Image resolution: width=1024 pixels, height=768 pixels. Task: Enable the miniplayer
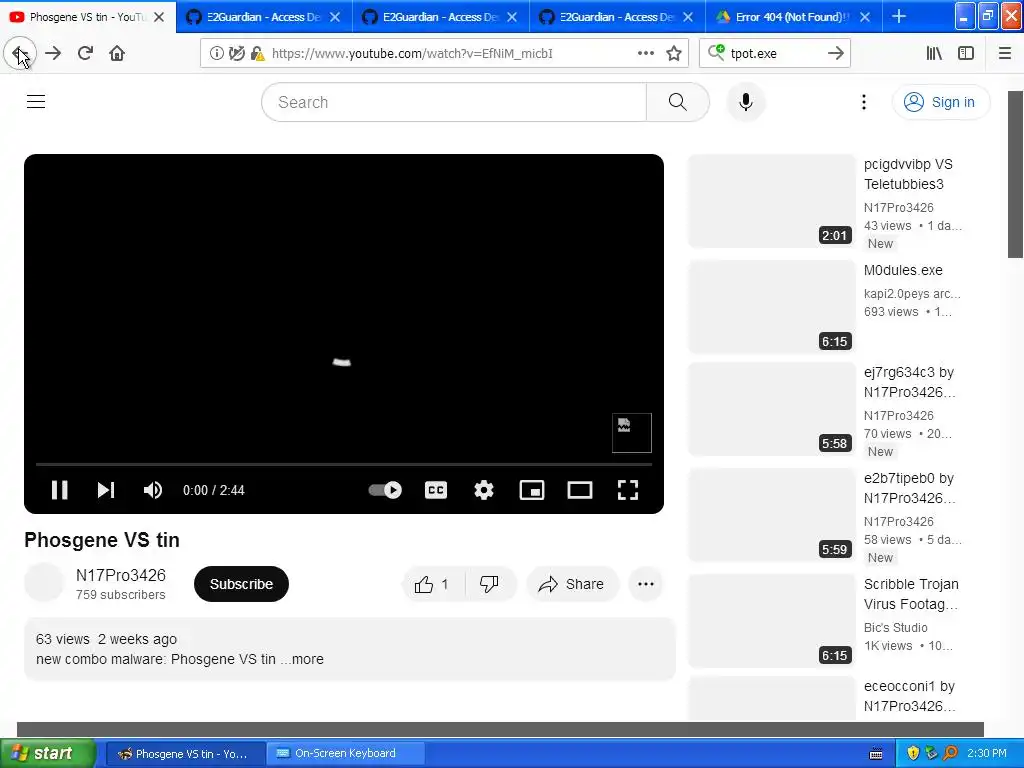532,490
